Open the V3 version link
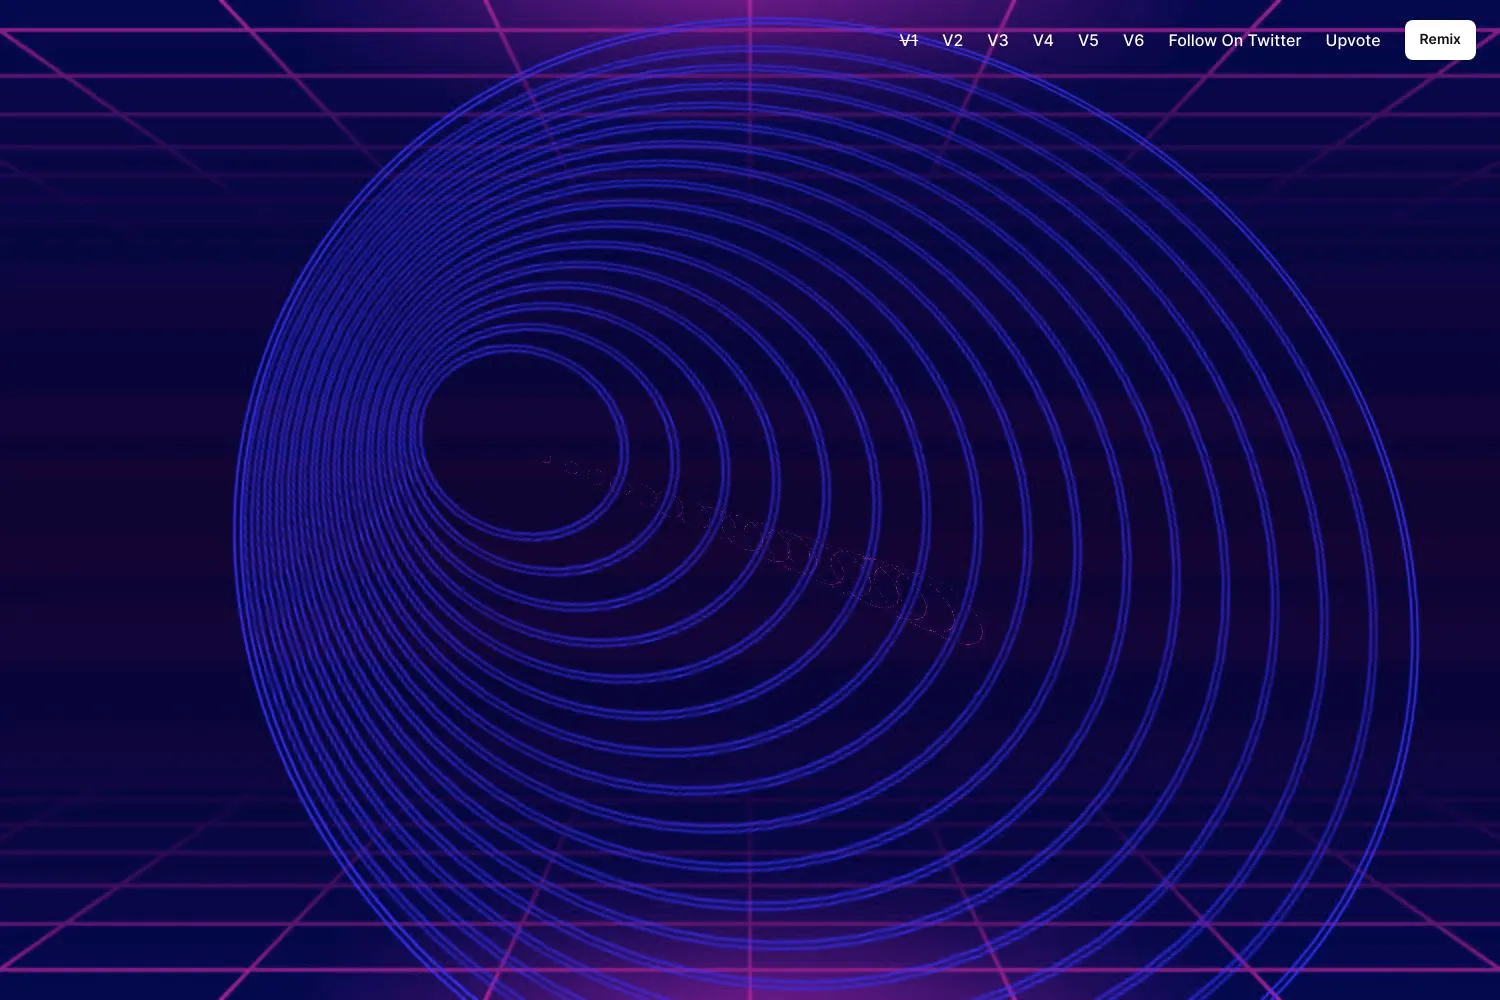 pyautogui.click(x=997, y=40)
